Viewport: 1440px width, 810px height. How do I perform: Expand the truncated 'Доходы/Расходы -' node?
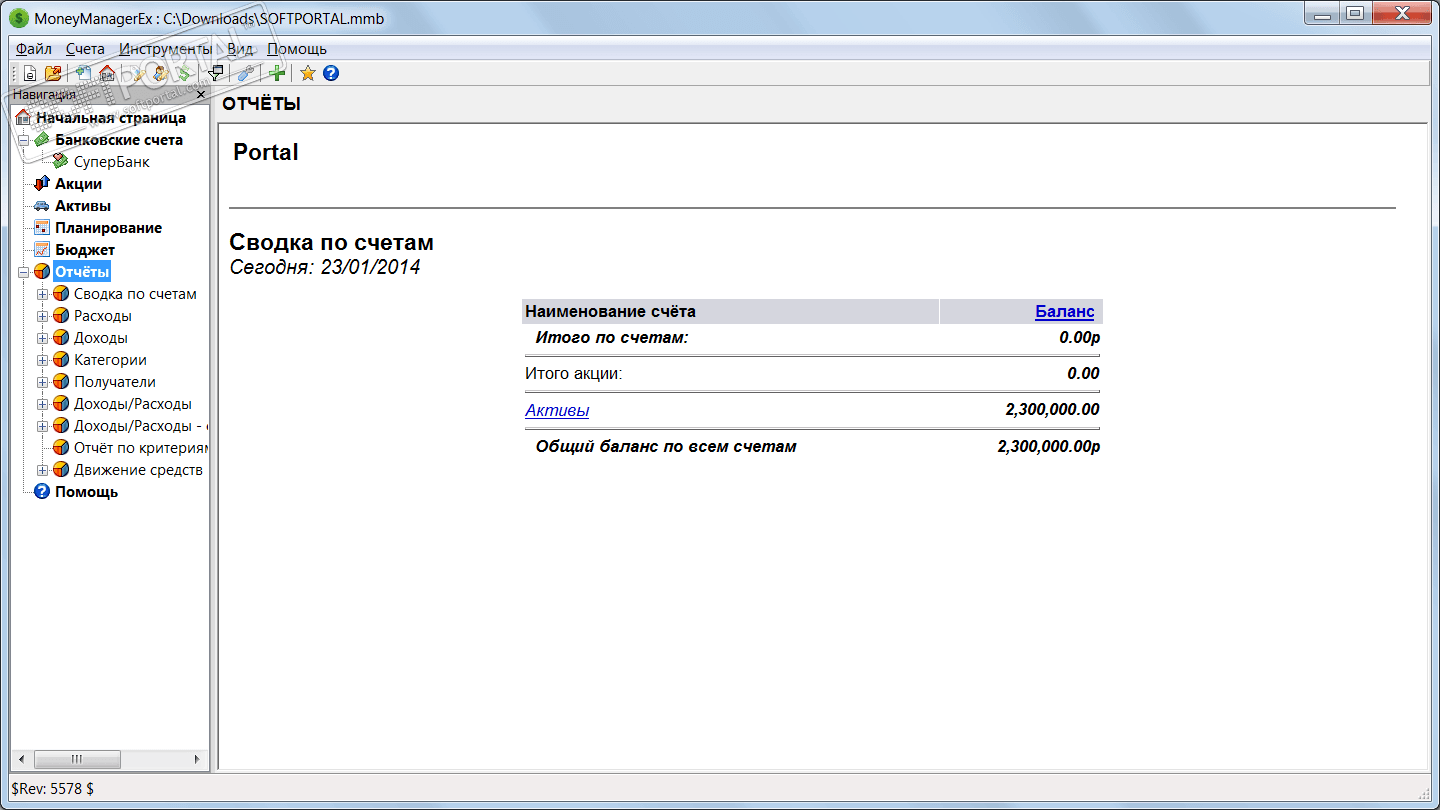click(x=42, y=426)
